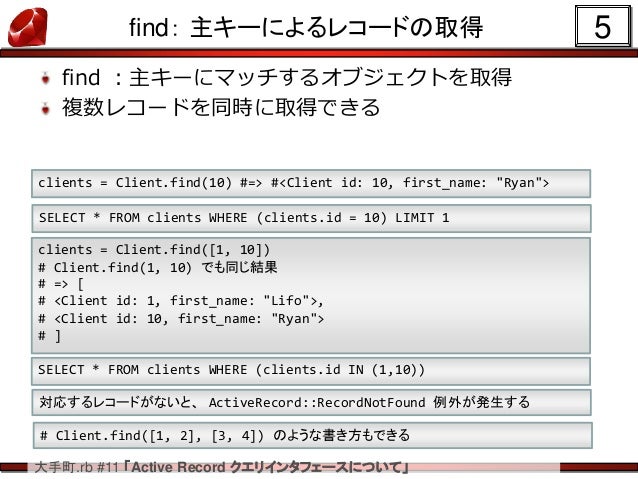Click the Ruby gem logo
638x479 pixels.
click(28, 27)
